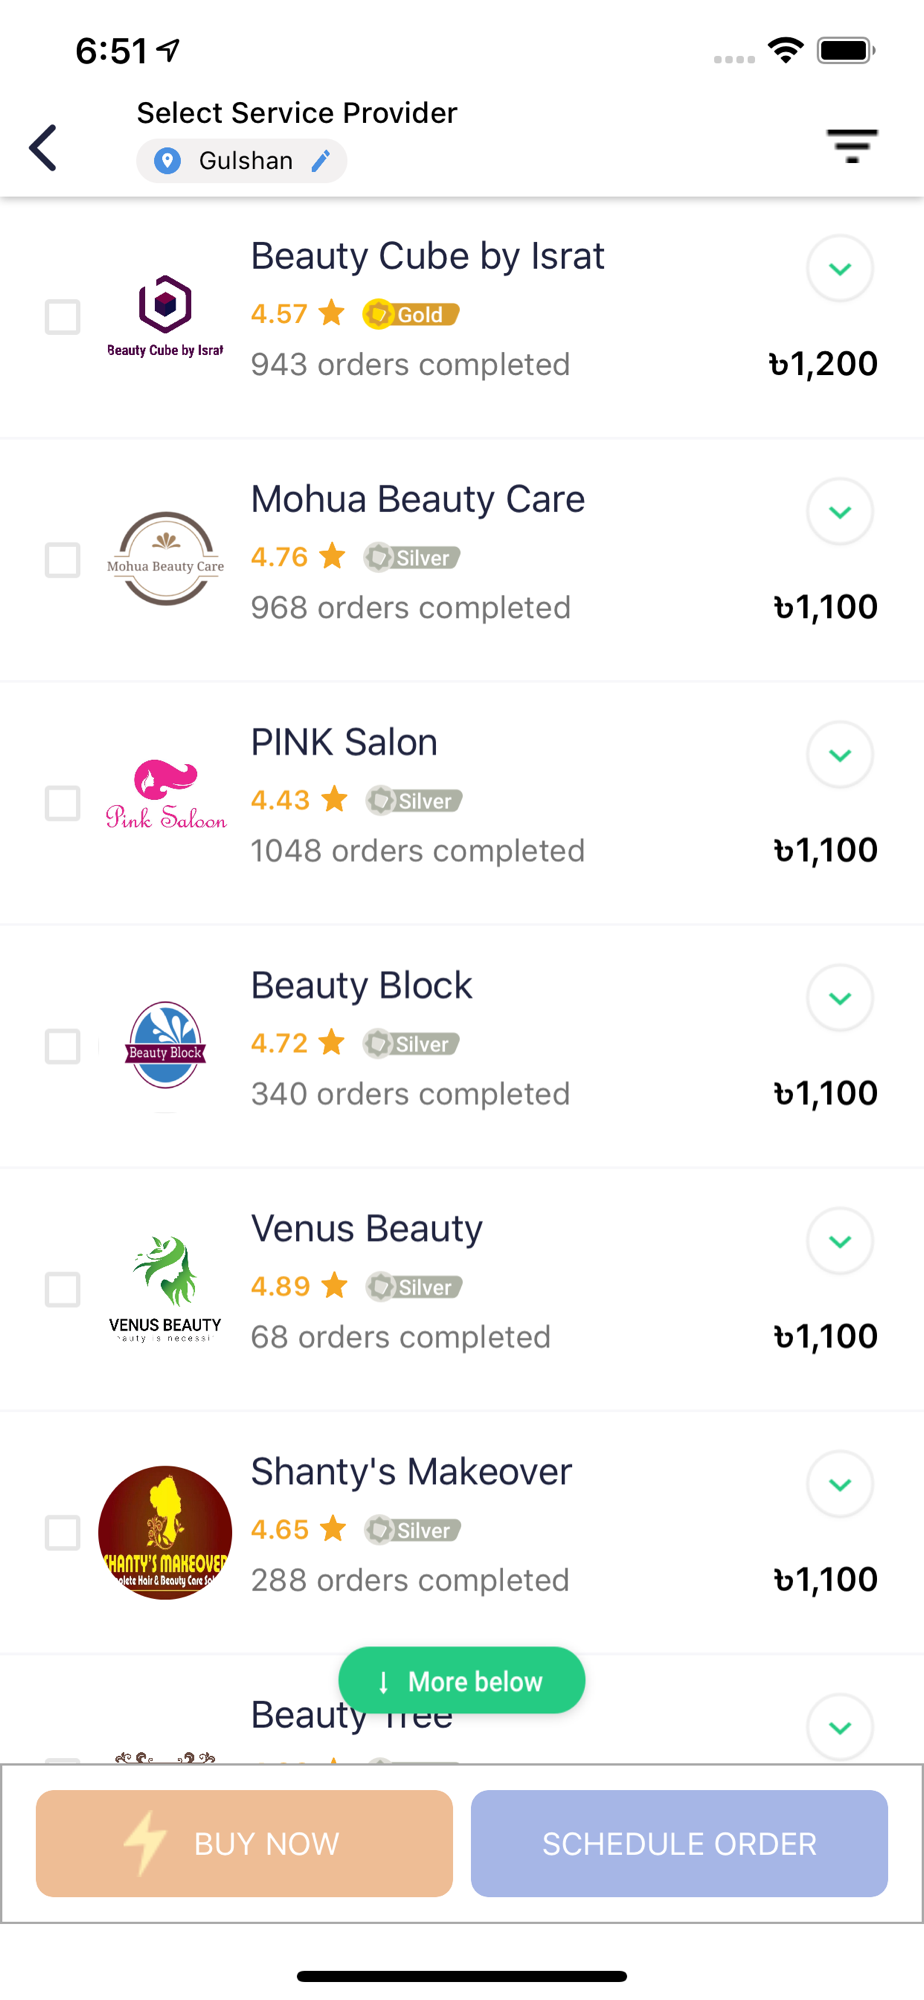Edit location with the pencil icon
924x2000 pixels.
[321, 161]
